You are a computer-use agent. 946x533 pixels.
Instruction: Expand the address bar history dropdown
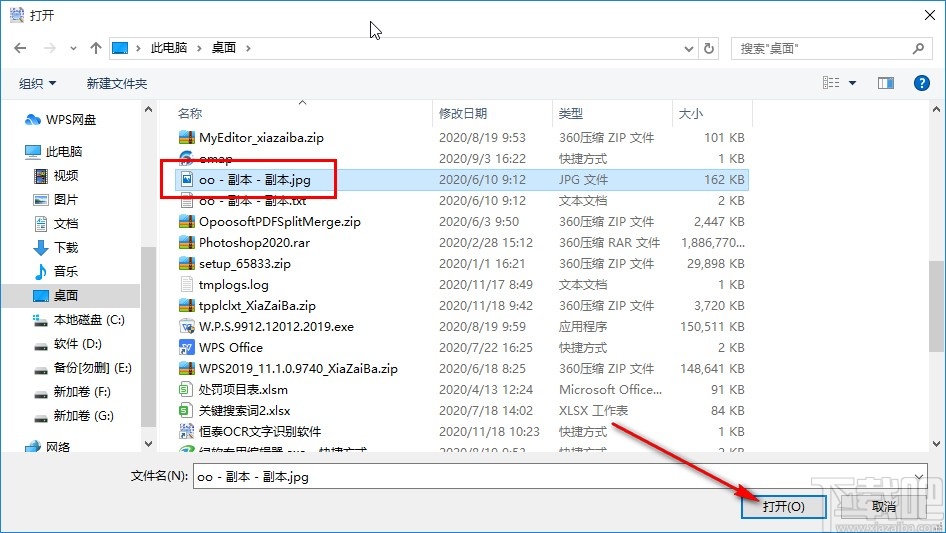(x=689, y=49)
